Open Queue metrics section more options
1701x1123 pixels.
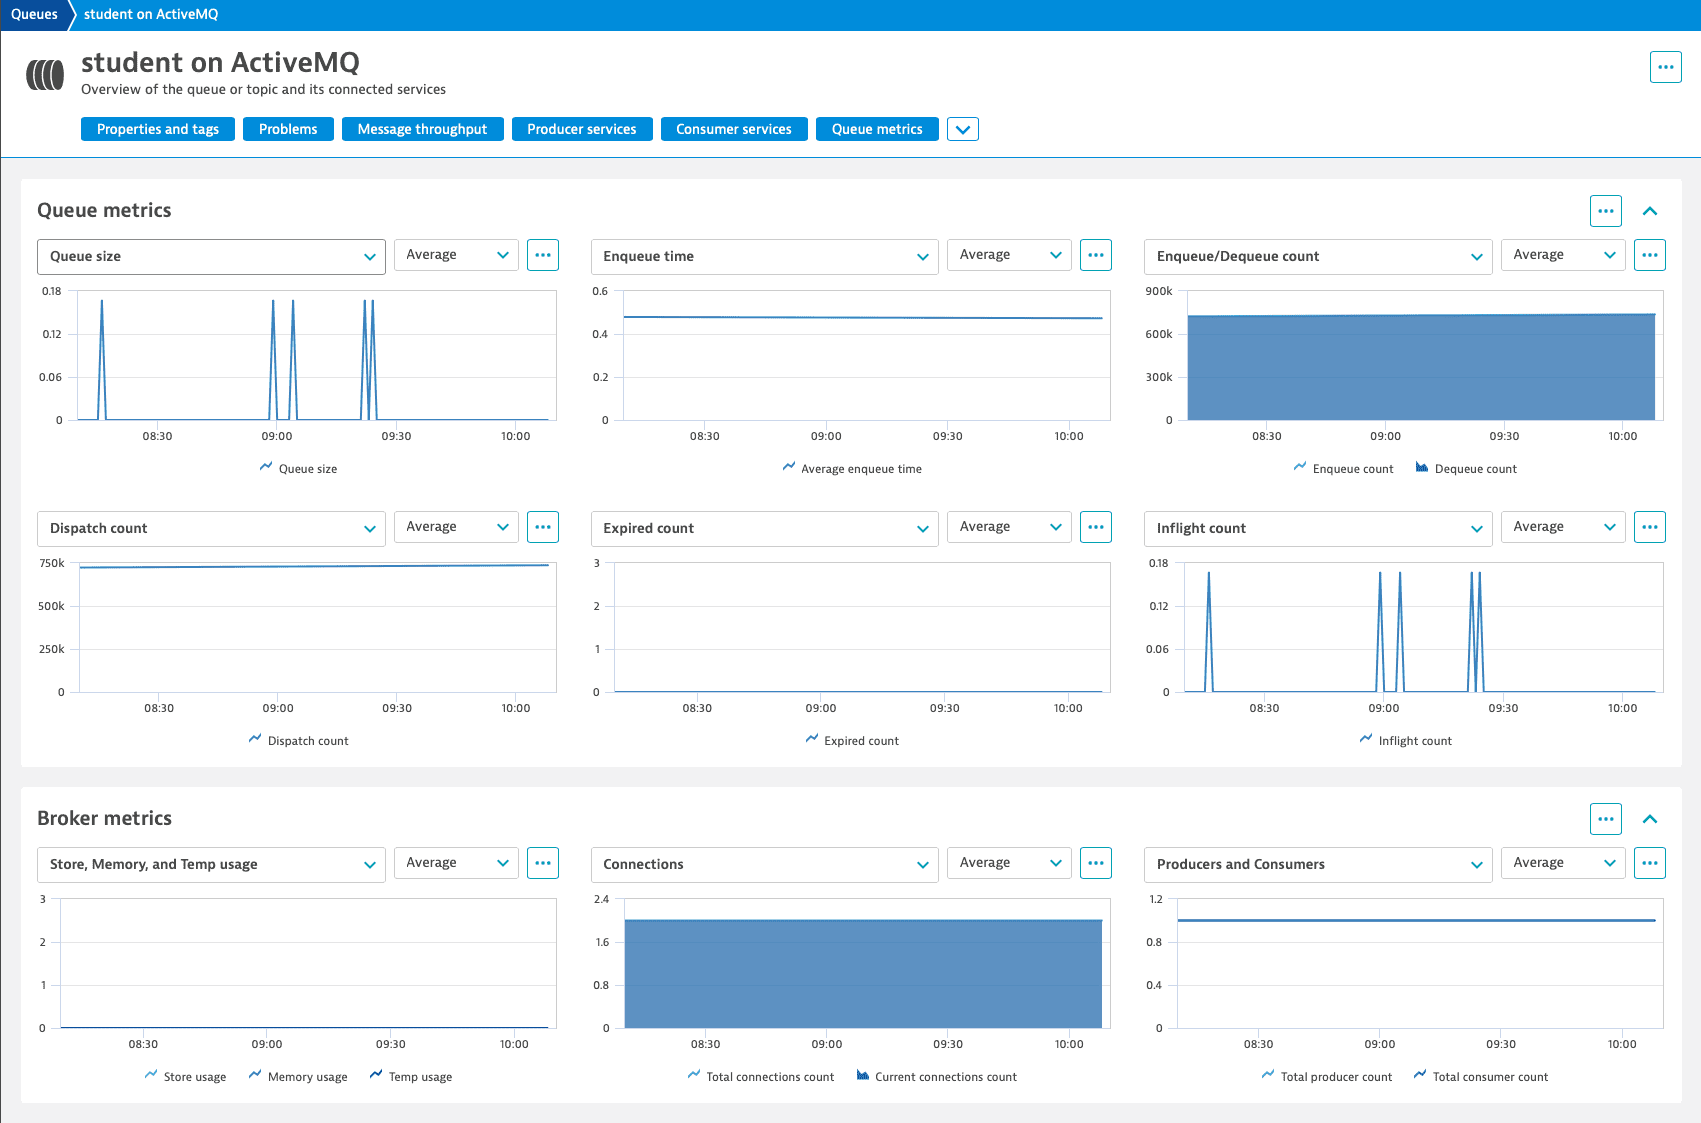(x=1605, y=211)
